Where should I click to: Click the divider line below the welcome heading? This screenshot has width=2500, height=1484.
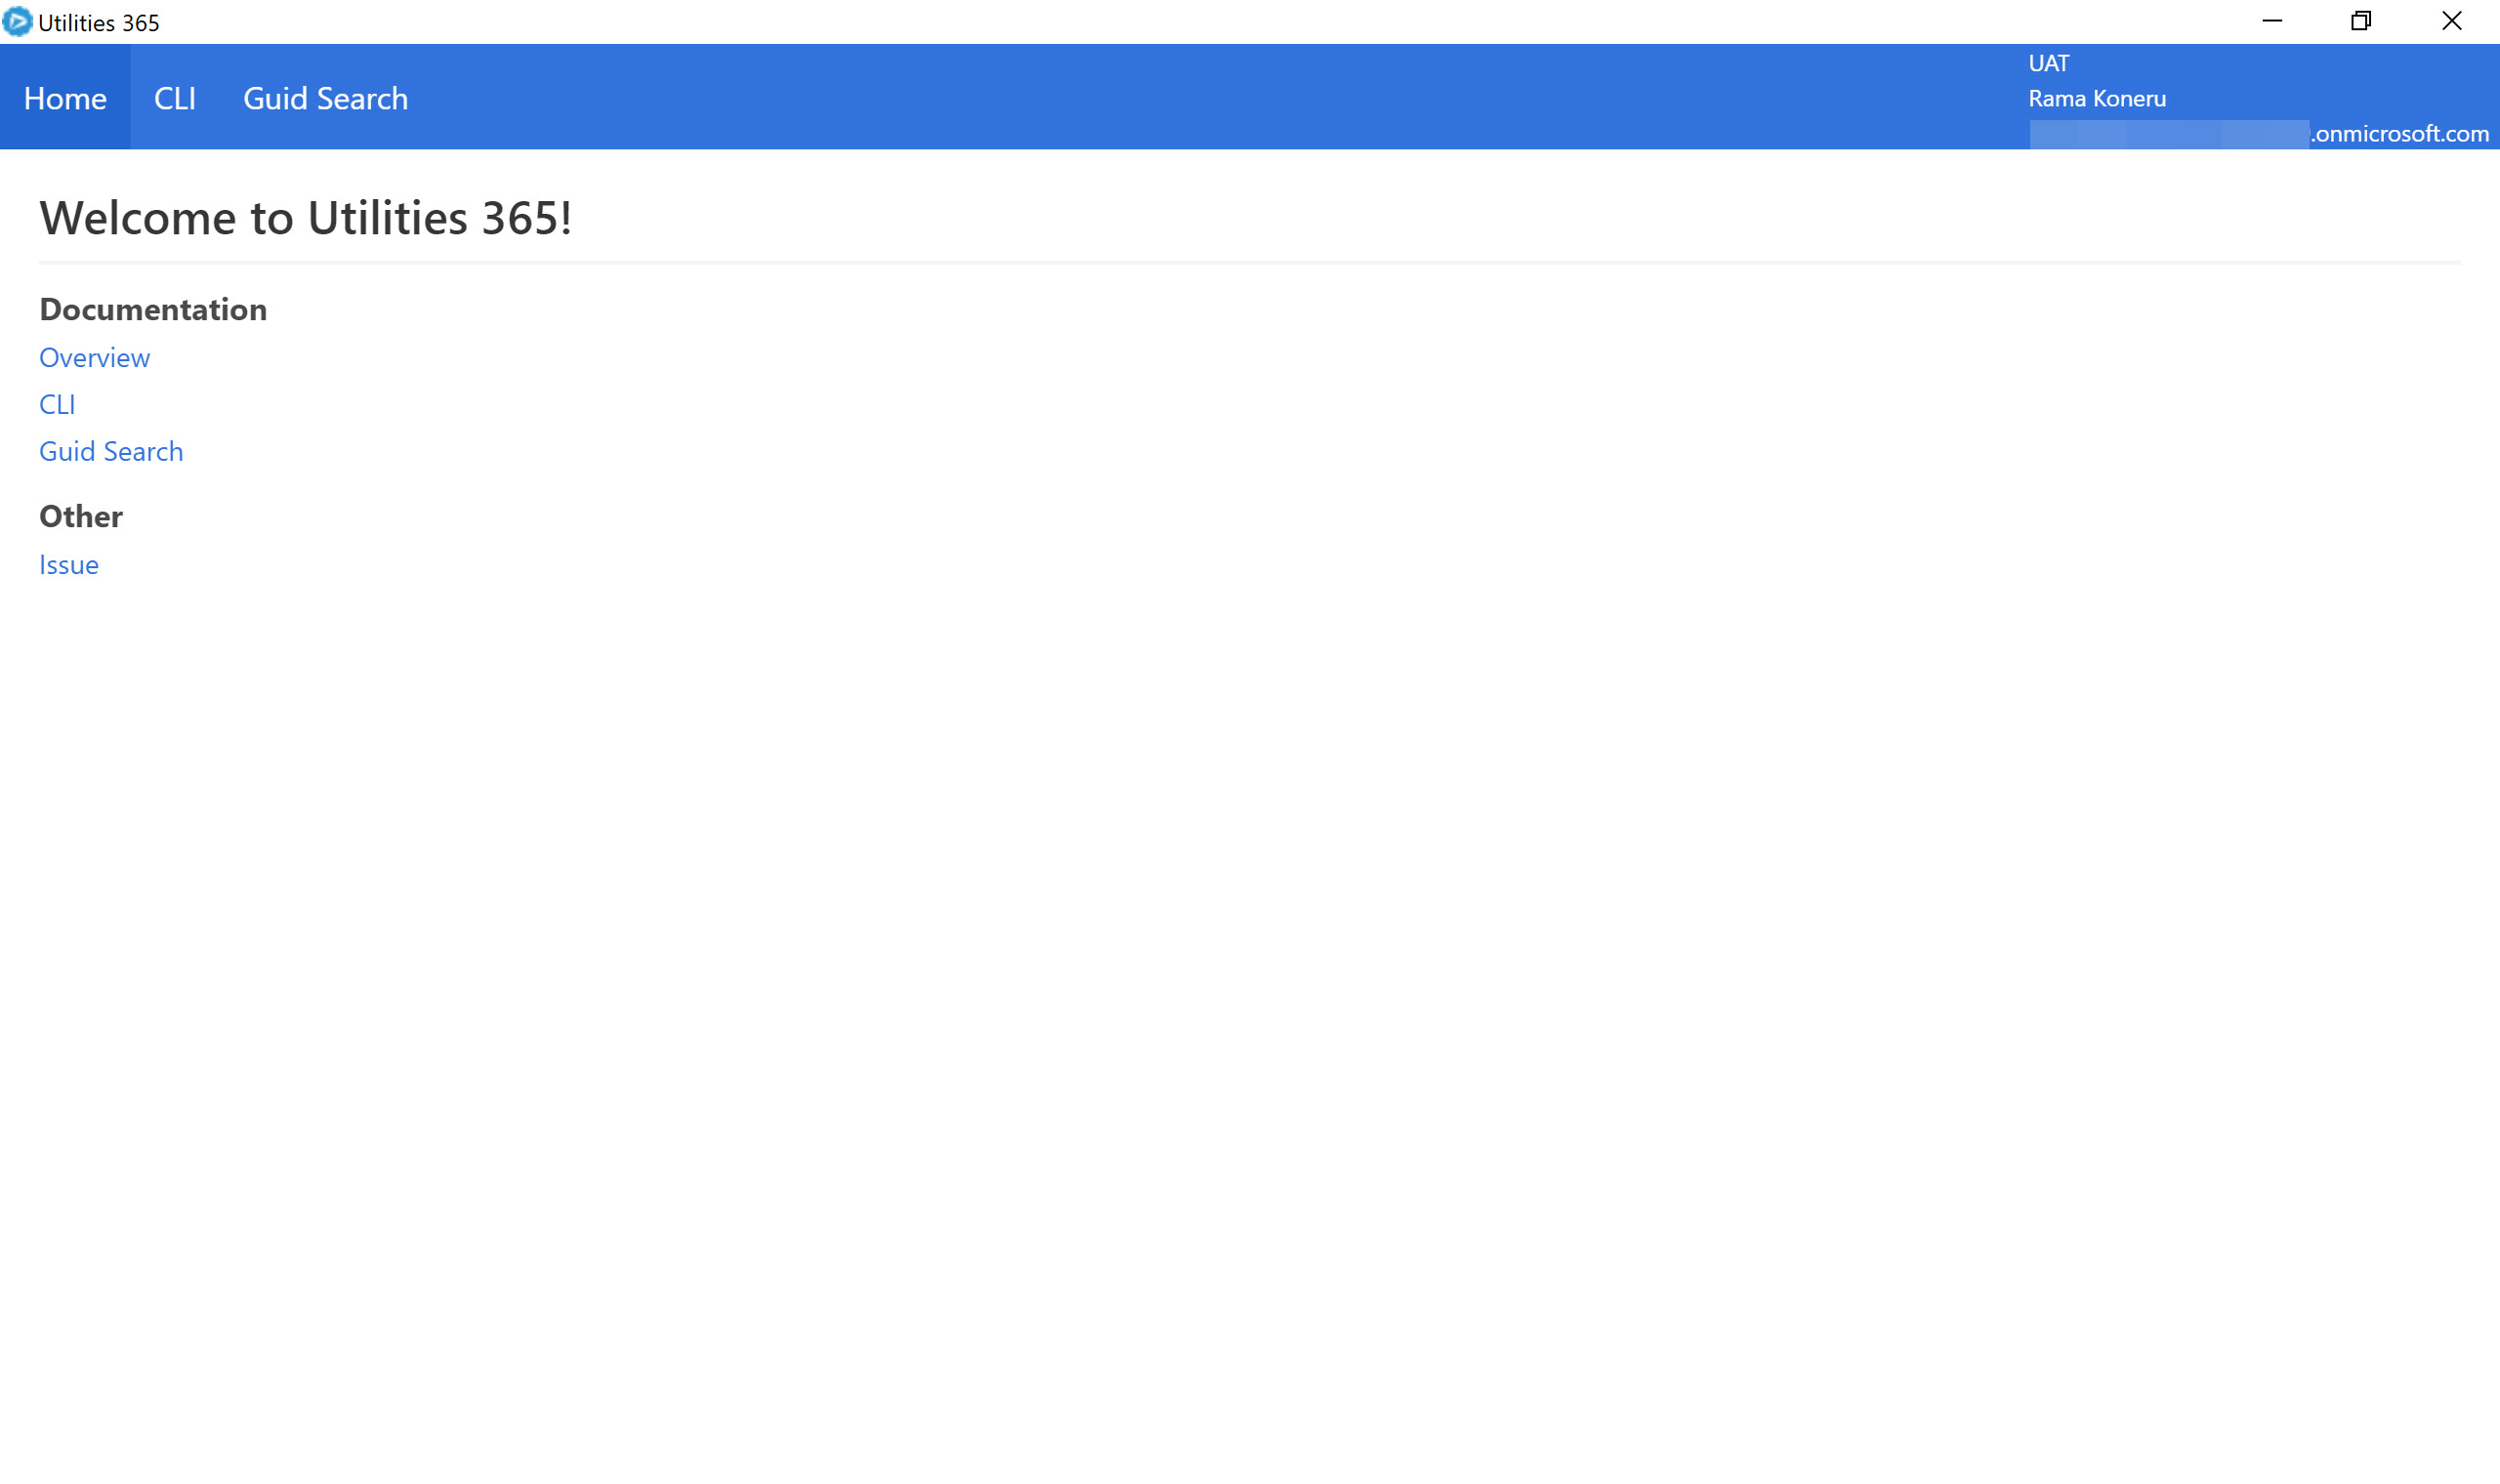click(1250, 262)
